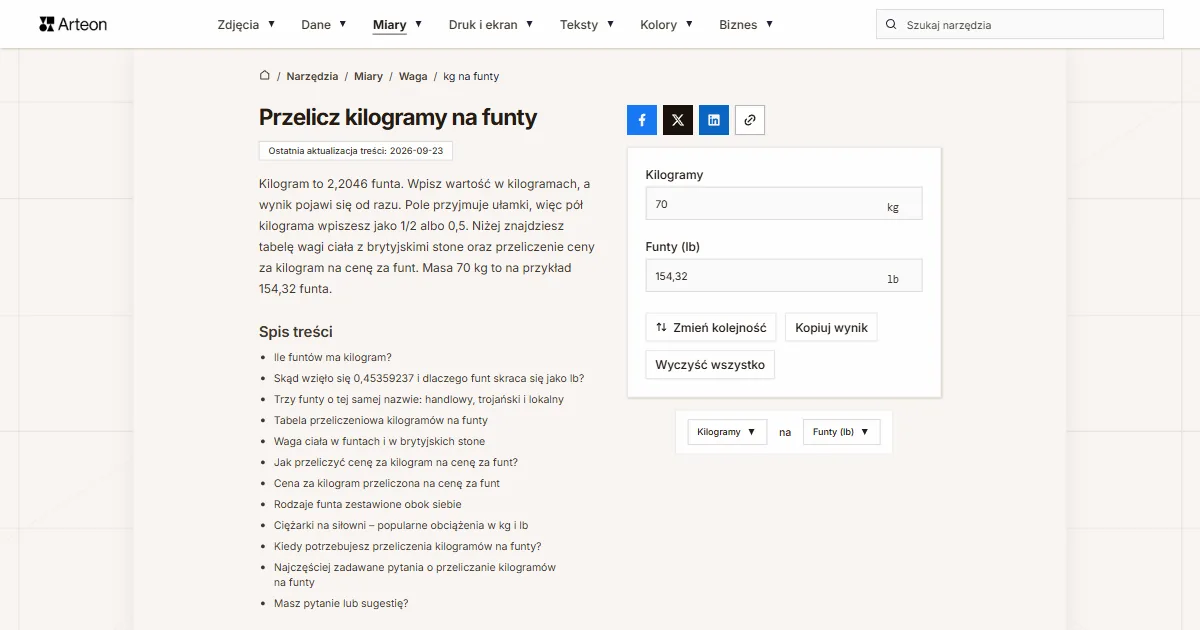Go to home breadcrumb icon
This screenshot has height=630, width=1200.
tap(265, 75)
